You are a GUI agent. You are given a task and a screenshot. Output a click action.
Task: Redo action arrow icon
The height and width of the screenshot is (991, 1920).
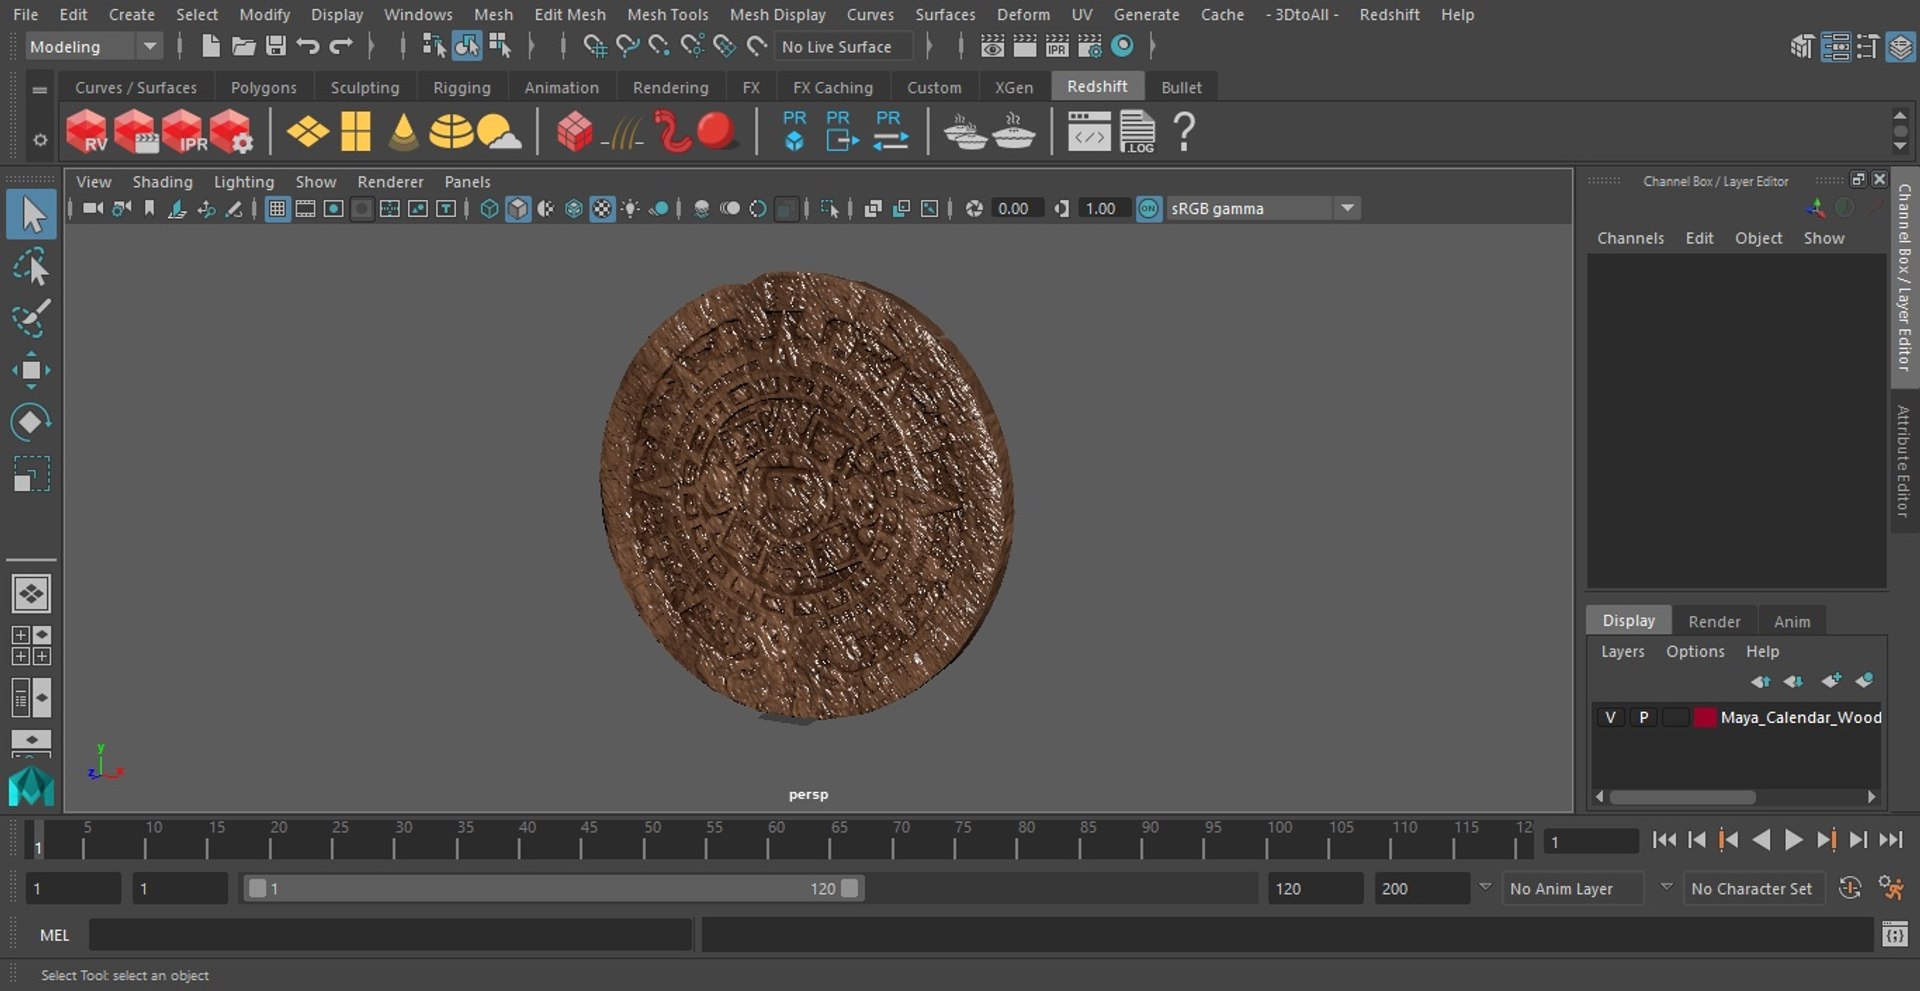click(x=341, y=46)
